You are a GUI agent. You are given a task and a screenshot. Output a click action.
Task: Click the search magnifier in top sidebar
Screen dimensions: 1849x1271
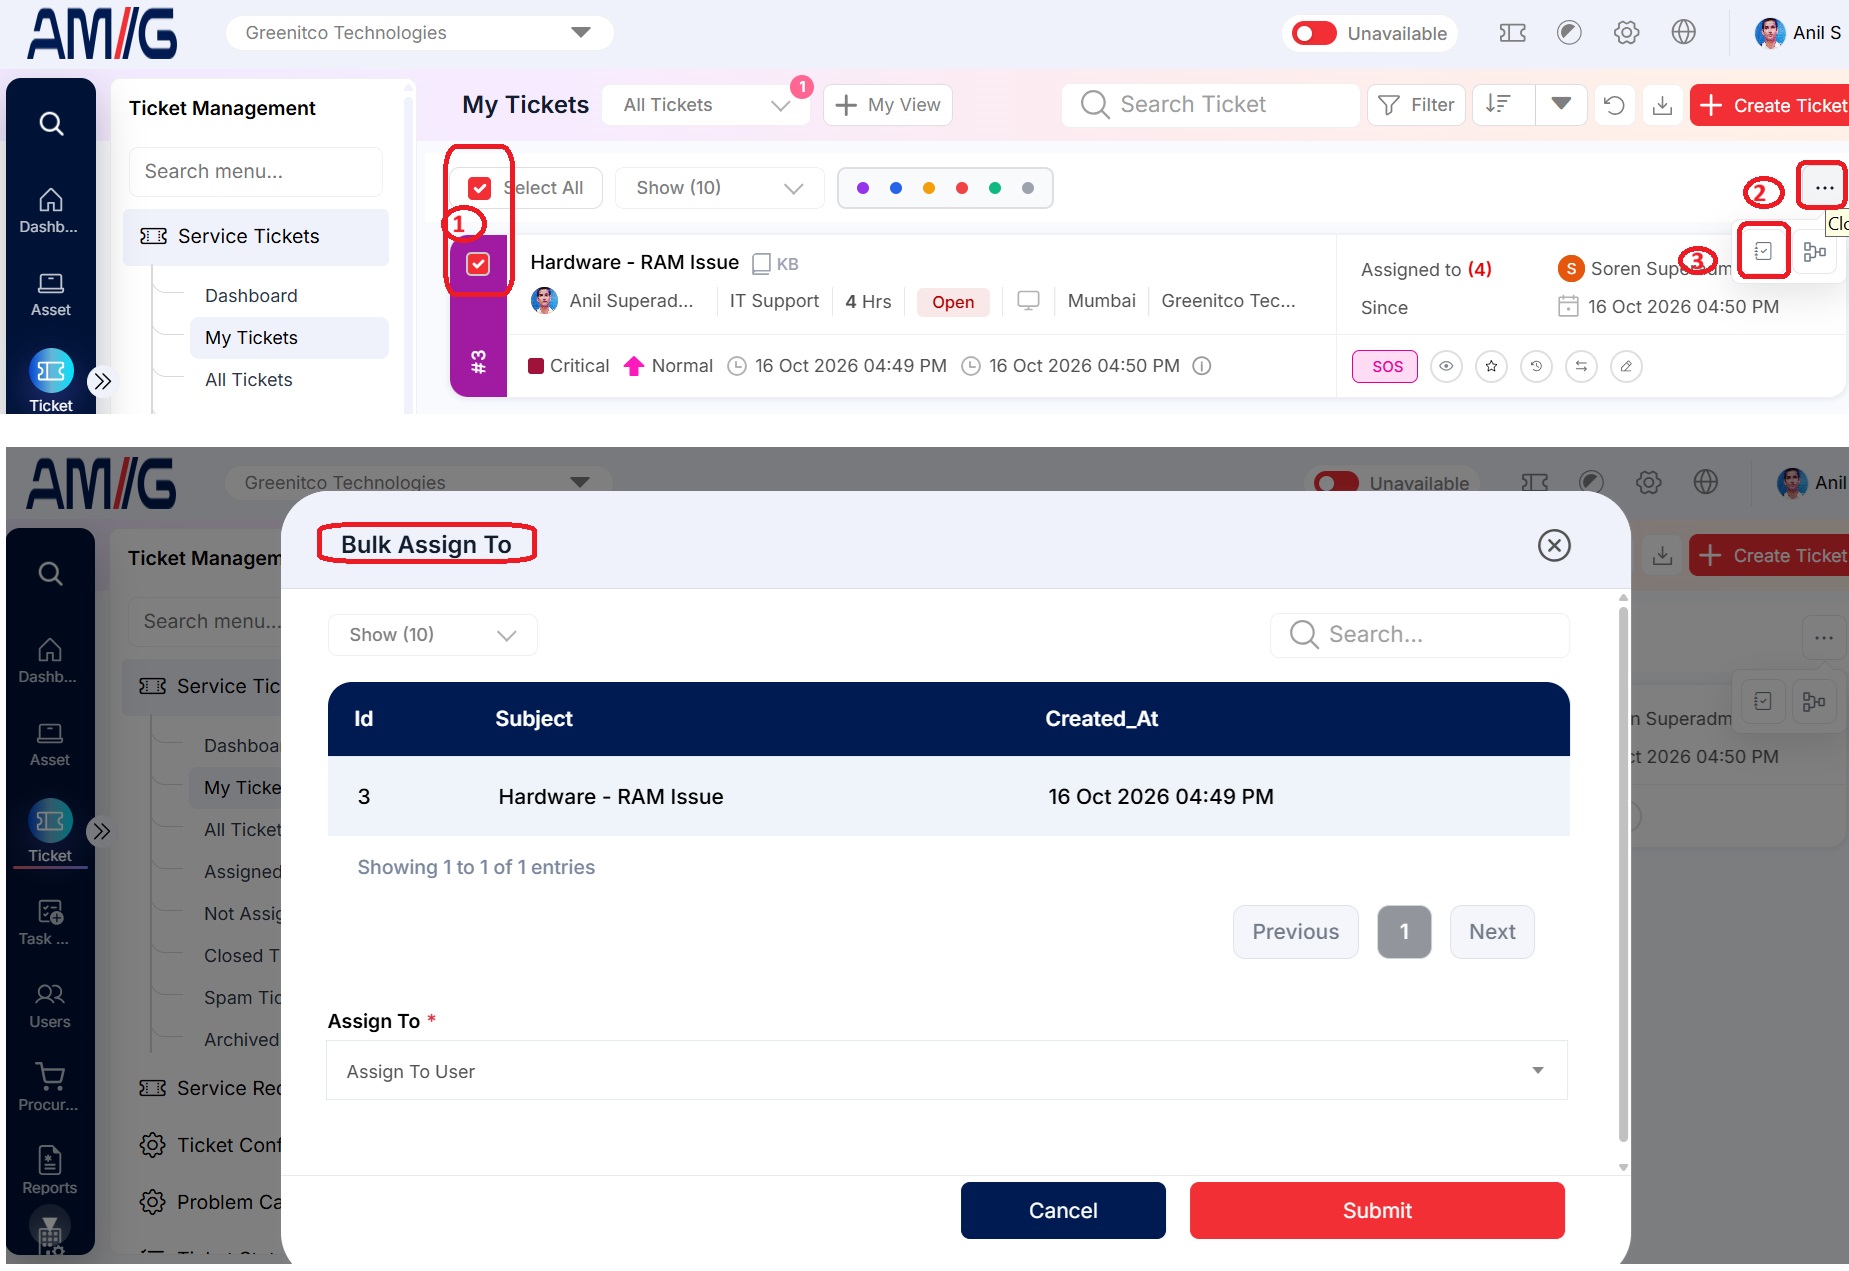[x=51, y=123]
